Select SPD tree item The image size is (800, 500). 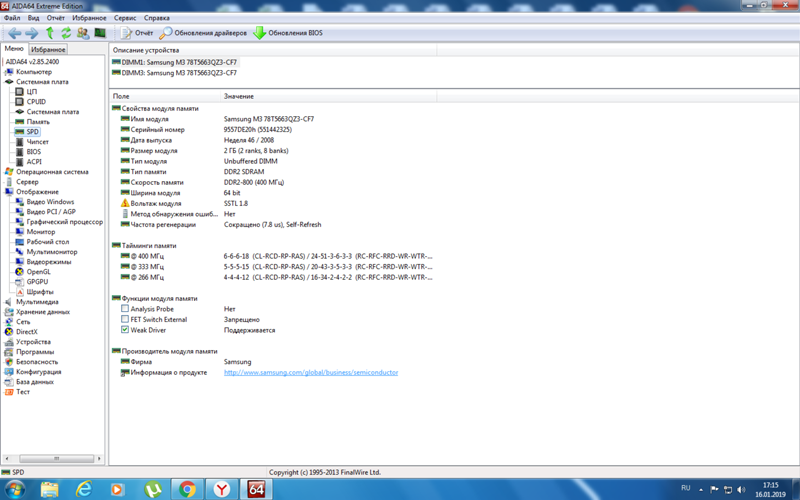(32, 132)
